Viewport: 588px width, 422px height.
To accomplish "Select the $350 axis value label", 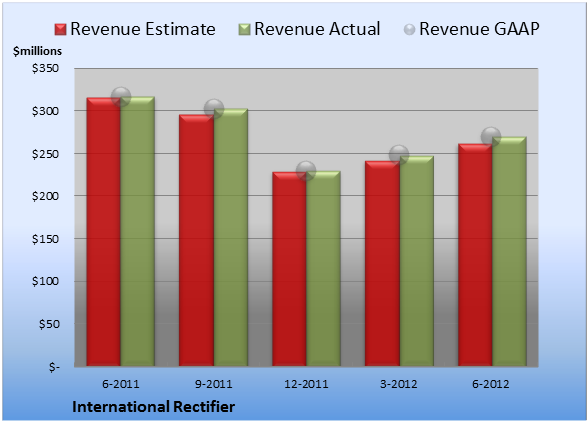I will 45,68.
